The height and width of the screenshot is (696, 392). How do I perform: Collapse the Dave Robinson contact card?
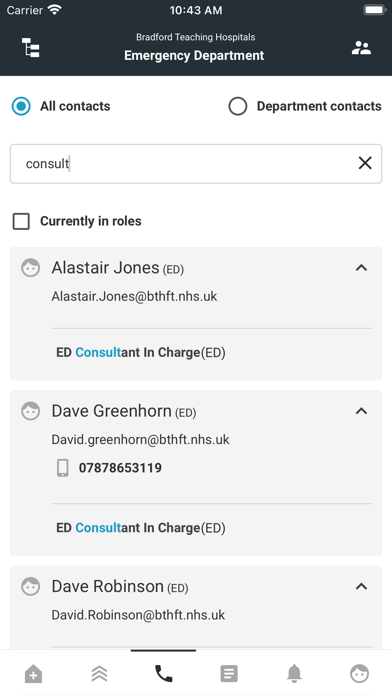[x=361, y=586]
